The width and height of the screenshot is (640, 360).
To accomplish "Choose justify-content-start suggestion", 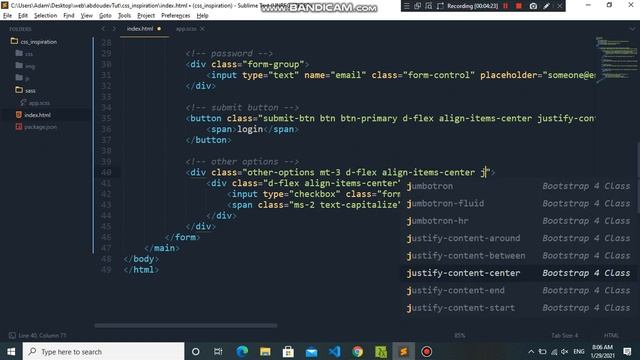I will tap(518, 308).
